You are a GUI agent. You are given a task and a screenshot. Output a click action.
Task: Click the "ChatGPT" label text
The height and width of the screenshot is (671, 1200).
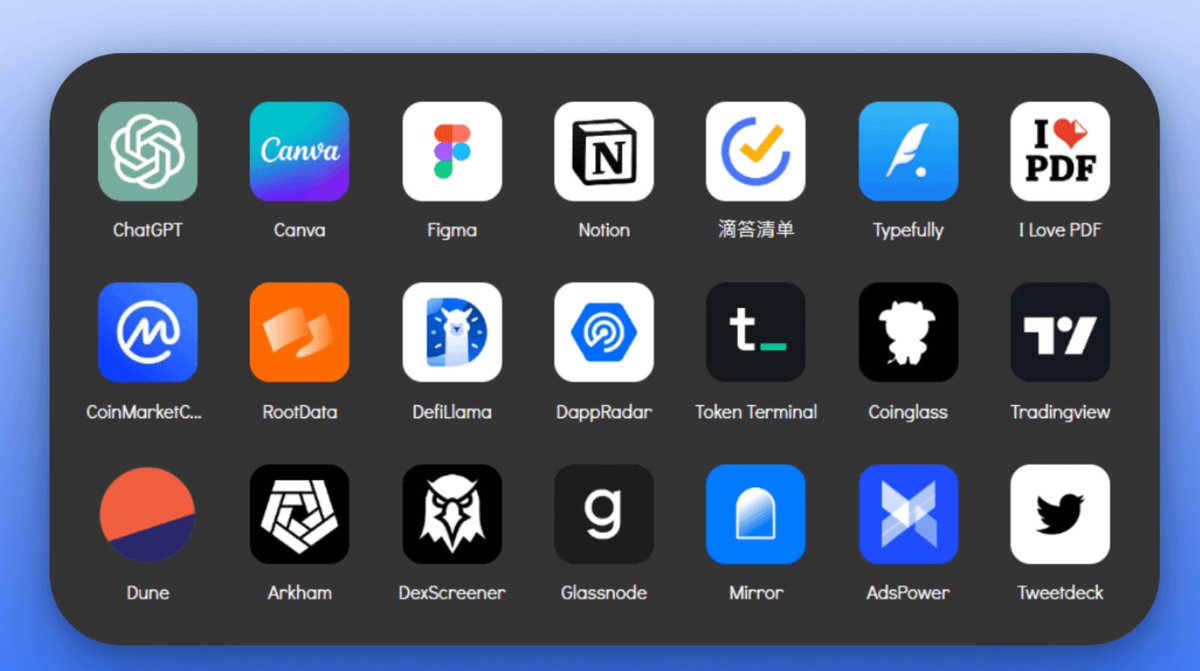(x=148, y=230)
